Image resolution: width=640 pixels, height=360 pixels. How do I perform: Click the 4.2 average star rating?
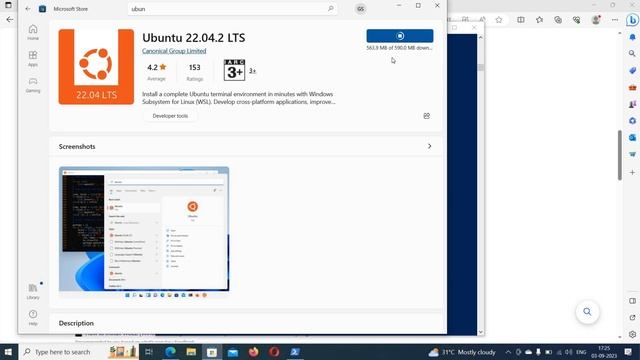(157, 67)
